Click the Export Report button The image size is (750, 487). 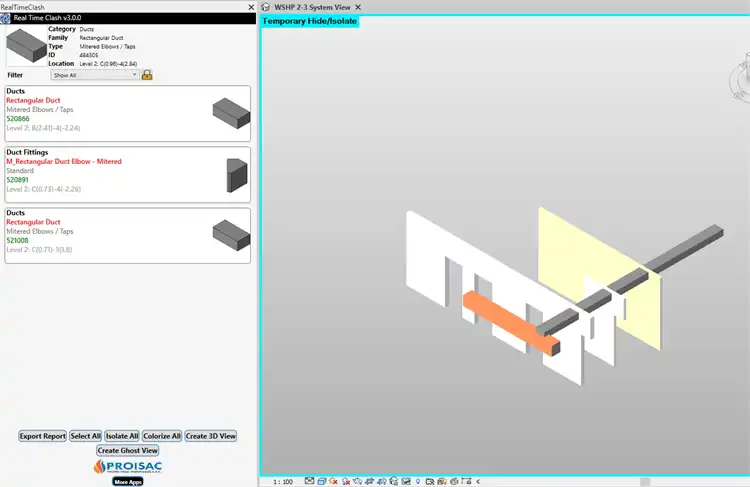coord(43,436)
